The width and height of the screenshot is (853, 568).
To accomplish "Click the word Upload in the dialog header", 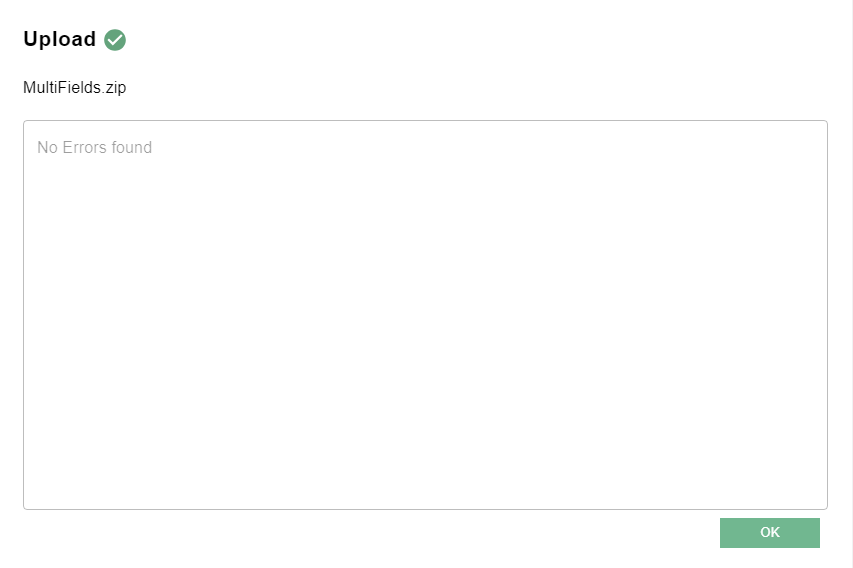I will [x=60, y=39].
